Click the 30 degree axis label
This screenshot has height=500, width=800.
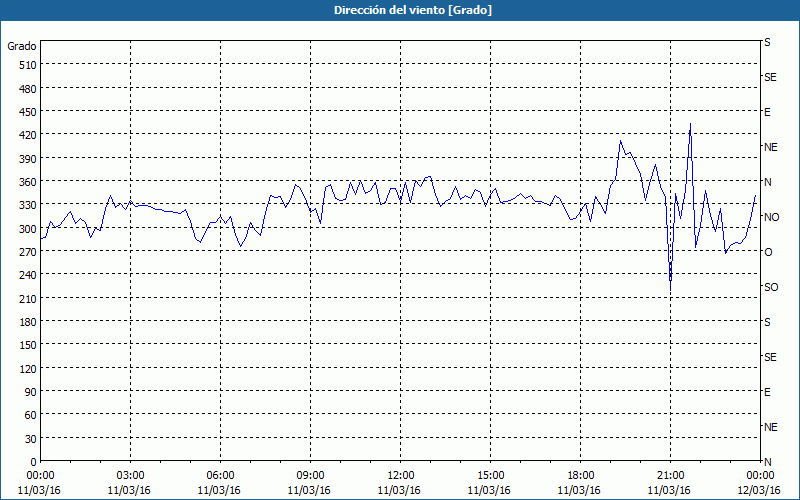coord(31,439)
